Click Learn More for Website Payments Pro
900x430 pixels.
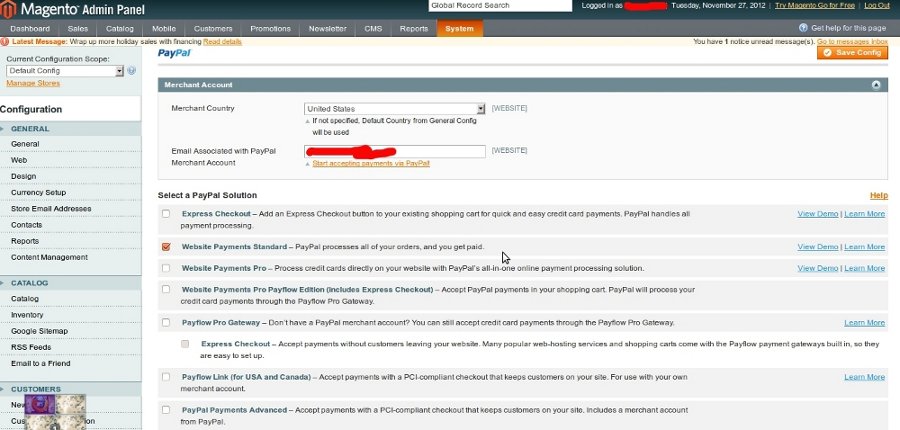coord(864,268)
